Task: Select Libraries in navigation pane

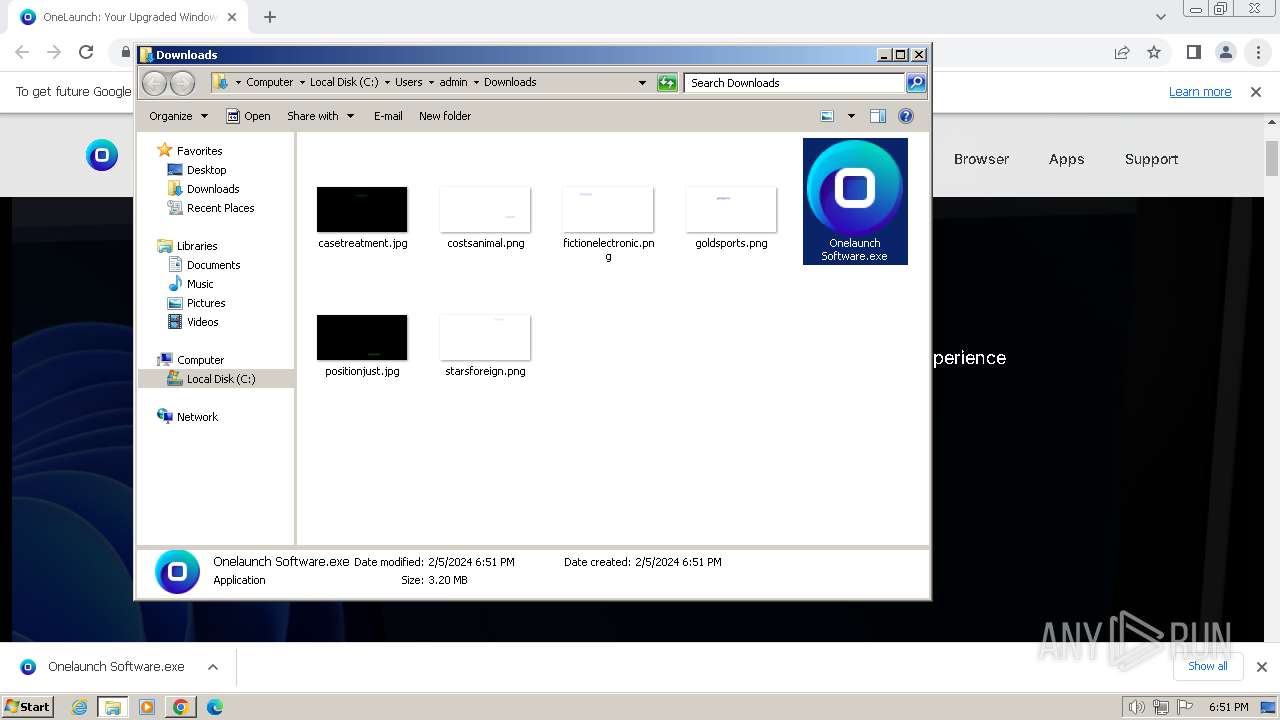Action: click(x=197, y=246)
